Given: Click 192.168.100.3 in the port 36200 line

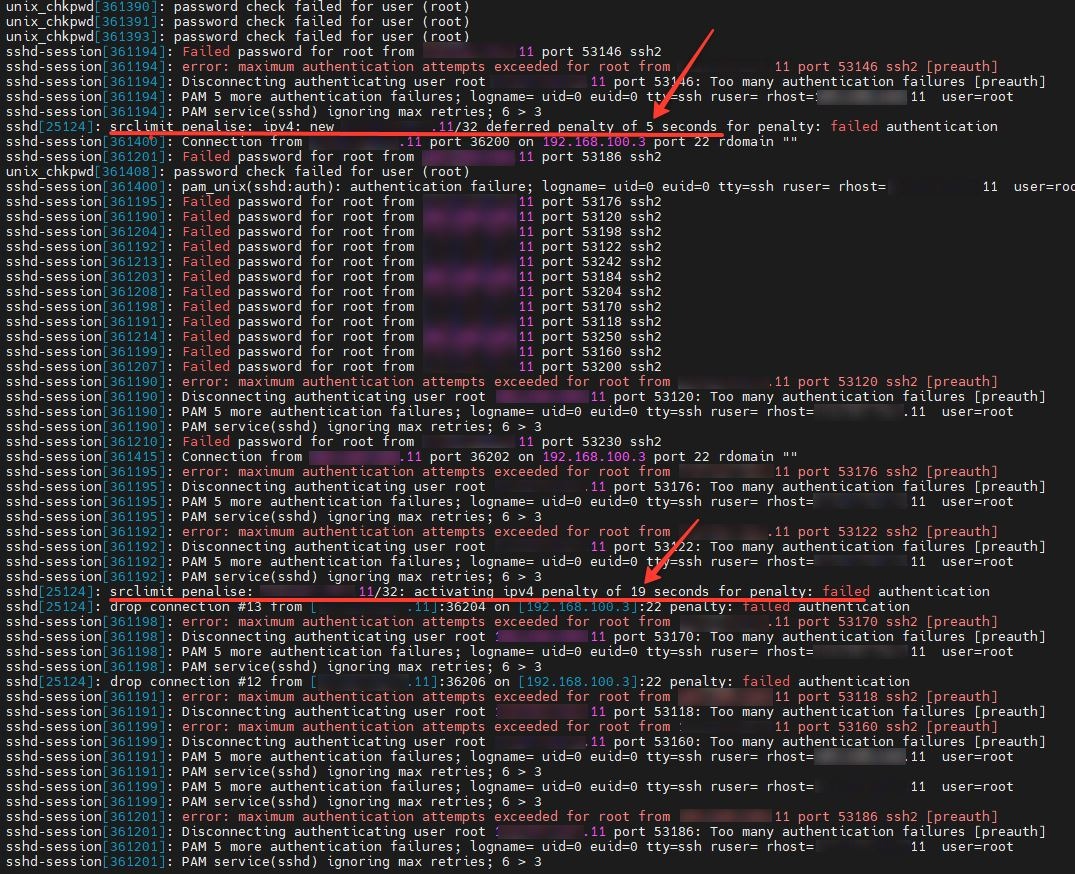Looking at the screenshot, I should 594,142.
